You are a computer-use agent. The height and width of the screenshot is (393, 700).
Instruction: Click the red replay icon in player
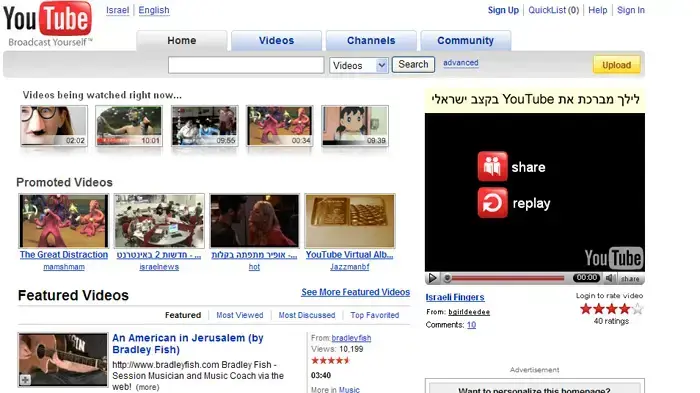(492, 203)
